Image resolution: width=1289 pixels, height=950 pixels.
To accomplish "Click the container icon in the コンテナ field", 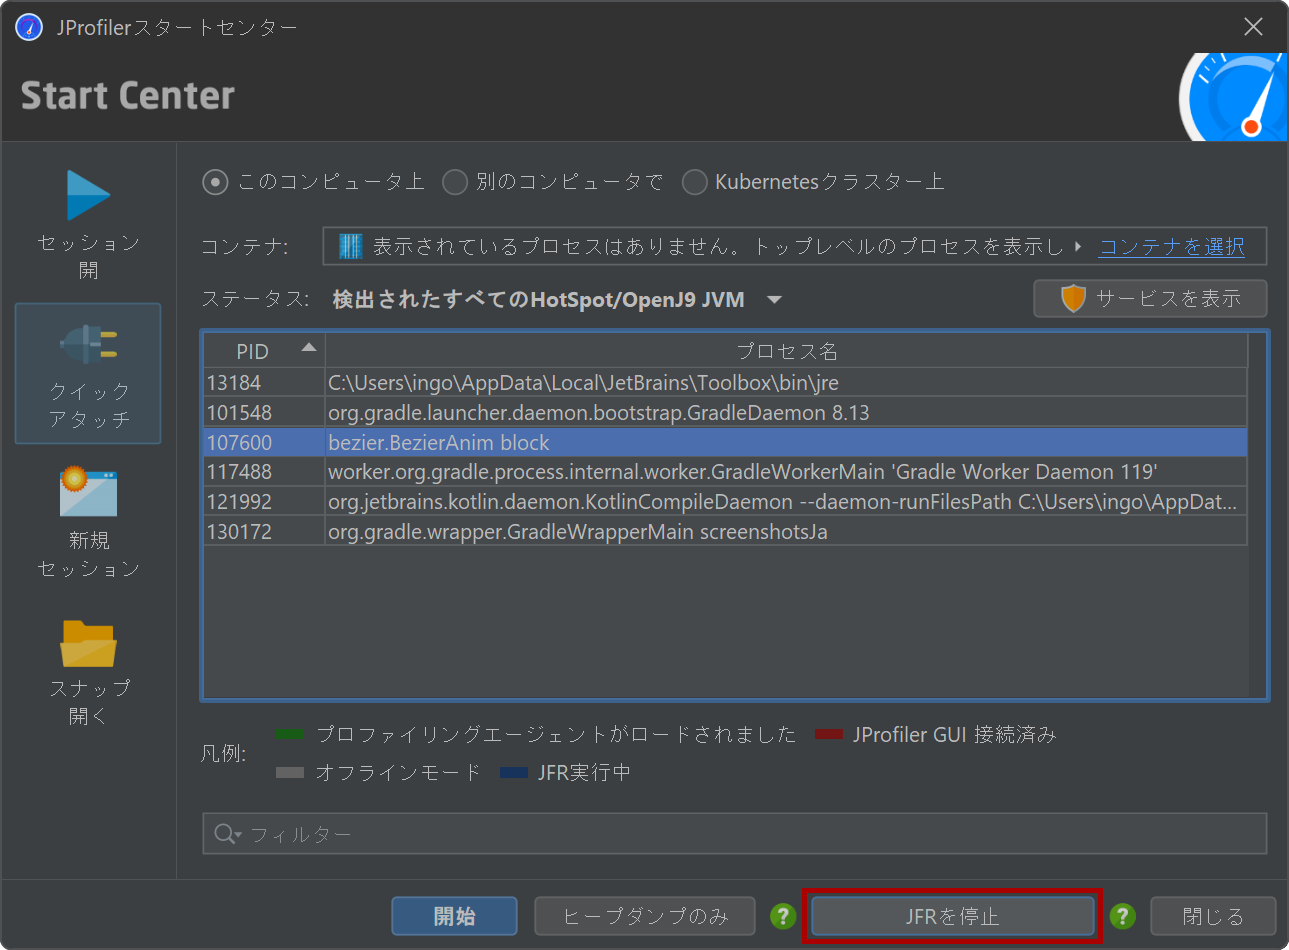I will click(x=350, y=246).
